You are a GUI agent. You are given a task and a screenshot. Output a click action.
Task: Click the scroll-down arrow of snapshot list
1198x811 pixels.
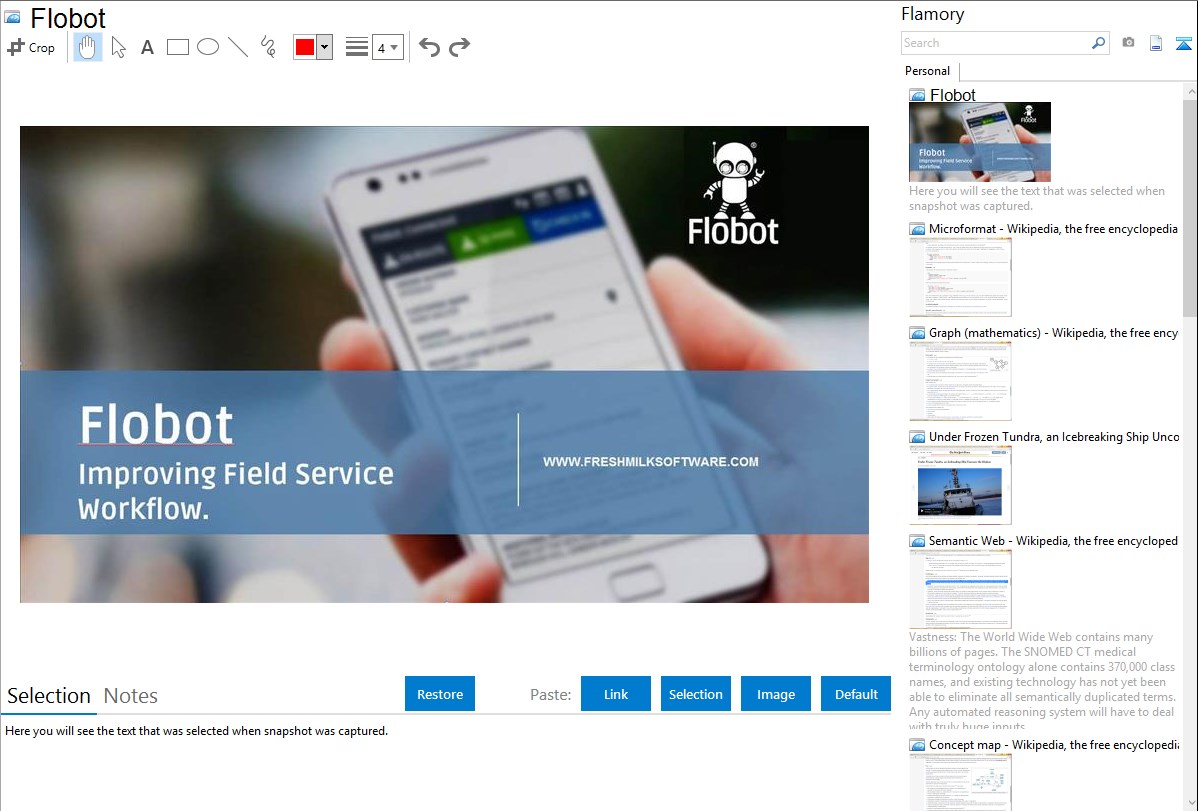point(1190,803)
